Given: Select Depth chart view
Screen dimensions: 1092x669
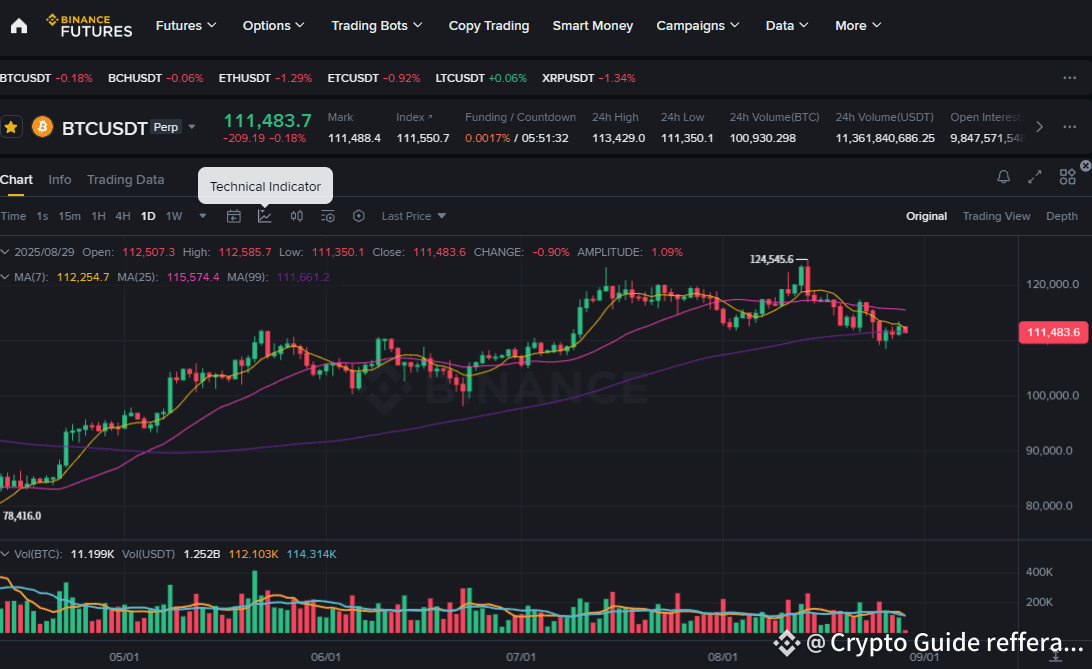Looking at the screenshot, I should (x=1061, y=217).
